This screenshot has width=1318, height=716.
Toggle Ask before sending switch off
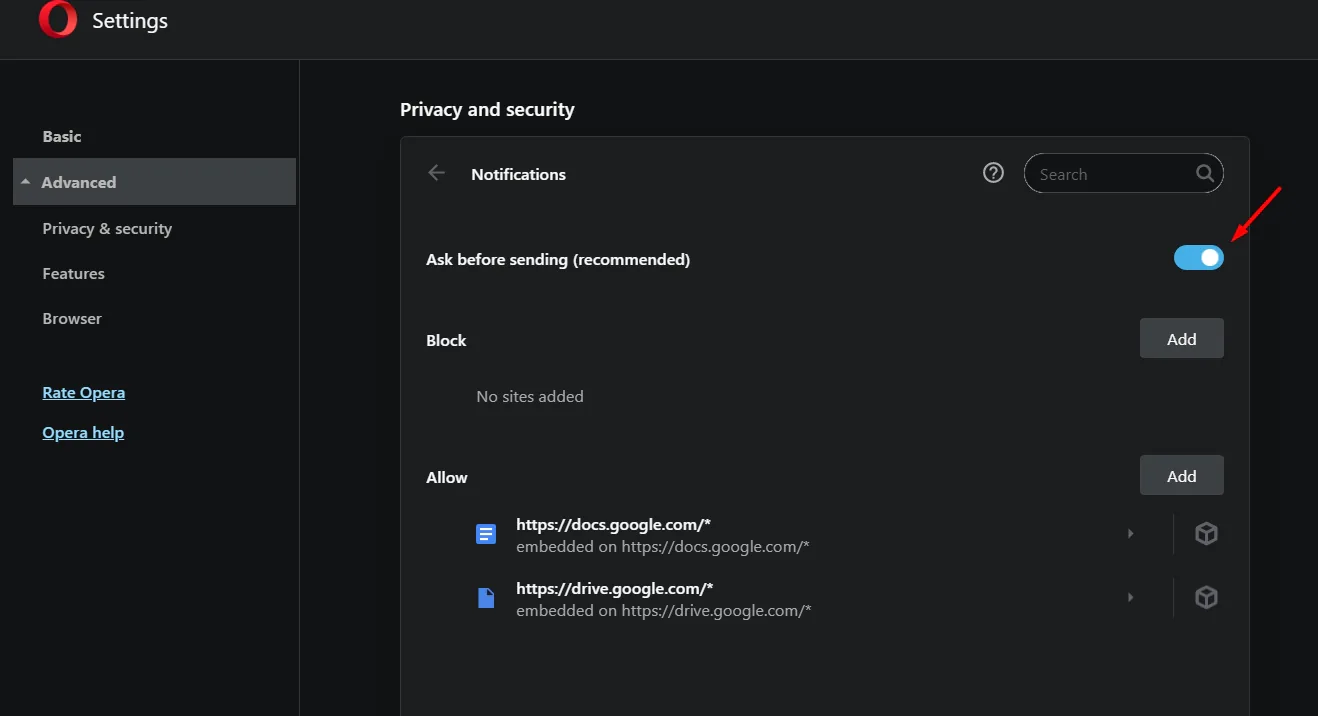pos(1199,258)
